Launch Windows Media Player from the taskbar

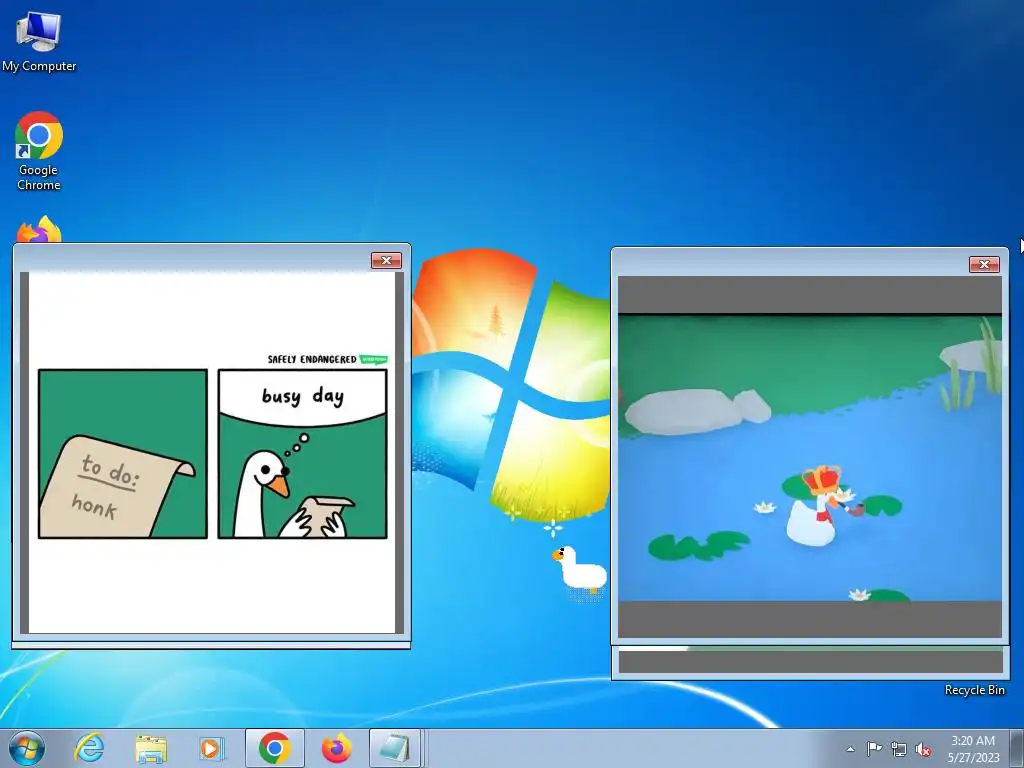pos(212,748)
